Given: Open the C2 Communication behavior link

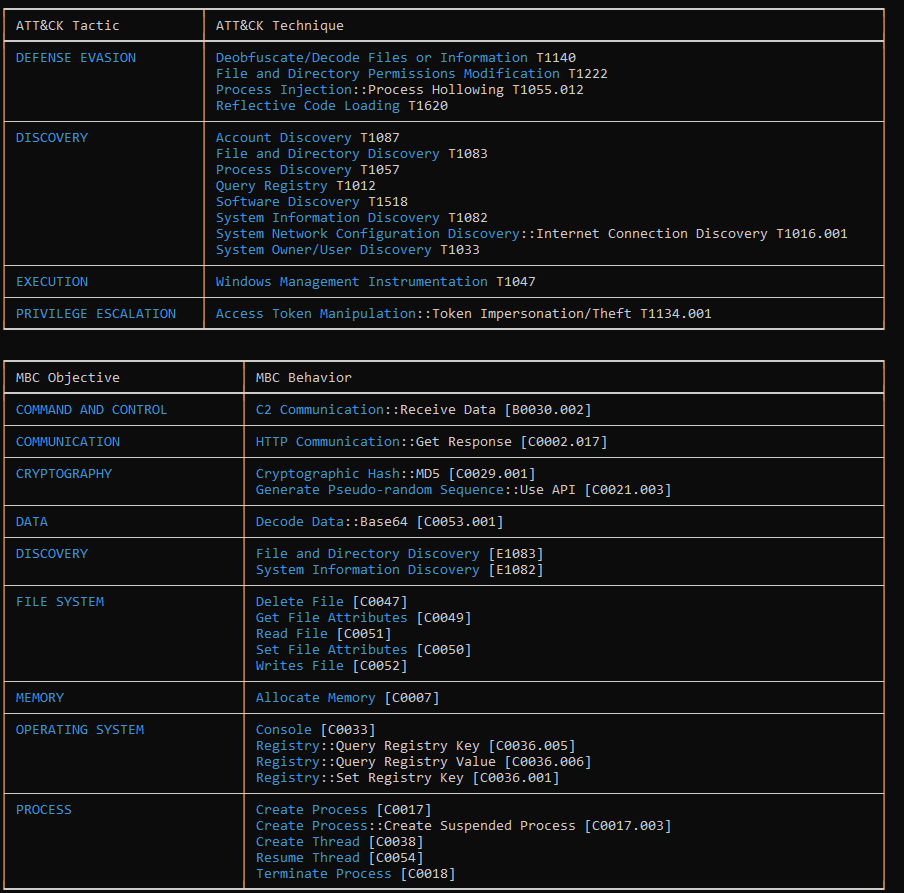Looking at the screenshot, I should 319,410.
